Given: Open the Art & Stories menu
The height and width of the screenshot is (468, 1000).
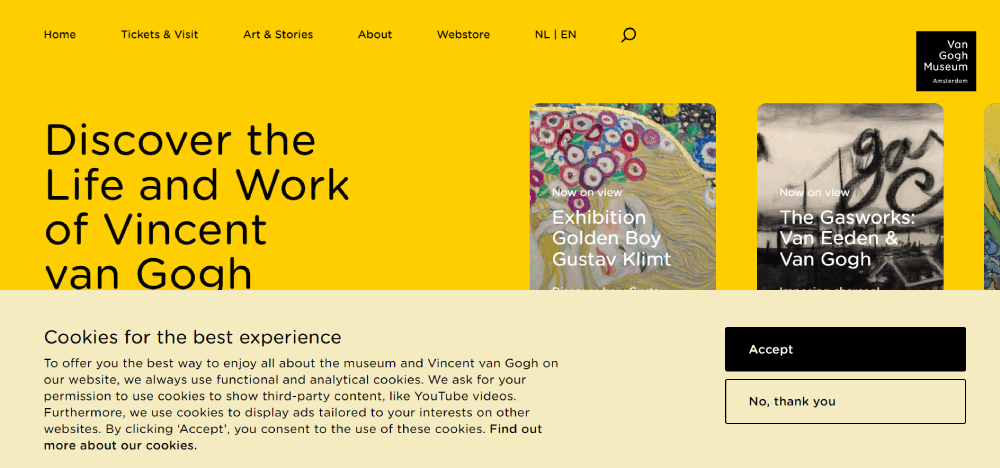Looking at the screenshot, I should (278, 35).
